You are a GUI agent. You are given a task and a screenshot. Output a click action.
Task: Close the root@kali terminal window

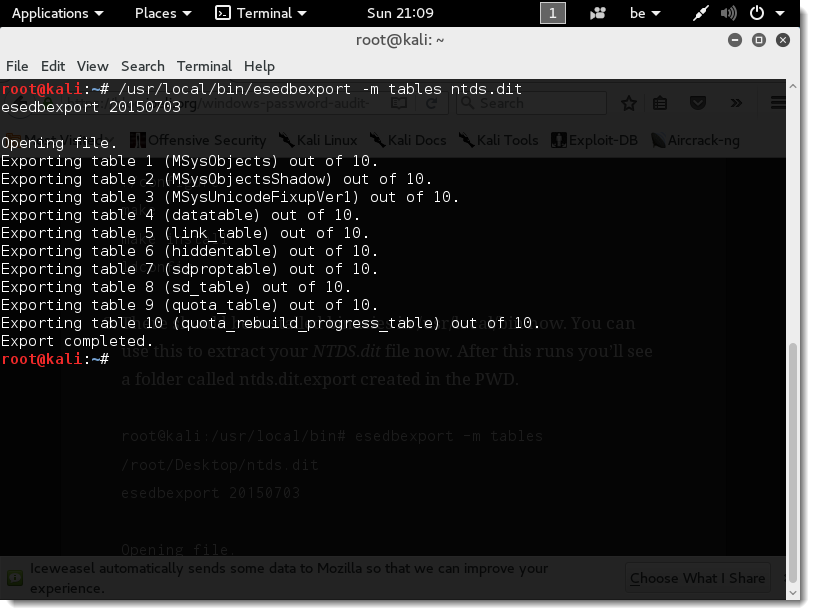point(781,40)
